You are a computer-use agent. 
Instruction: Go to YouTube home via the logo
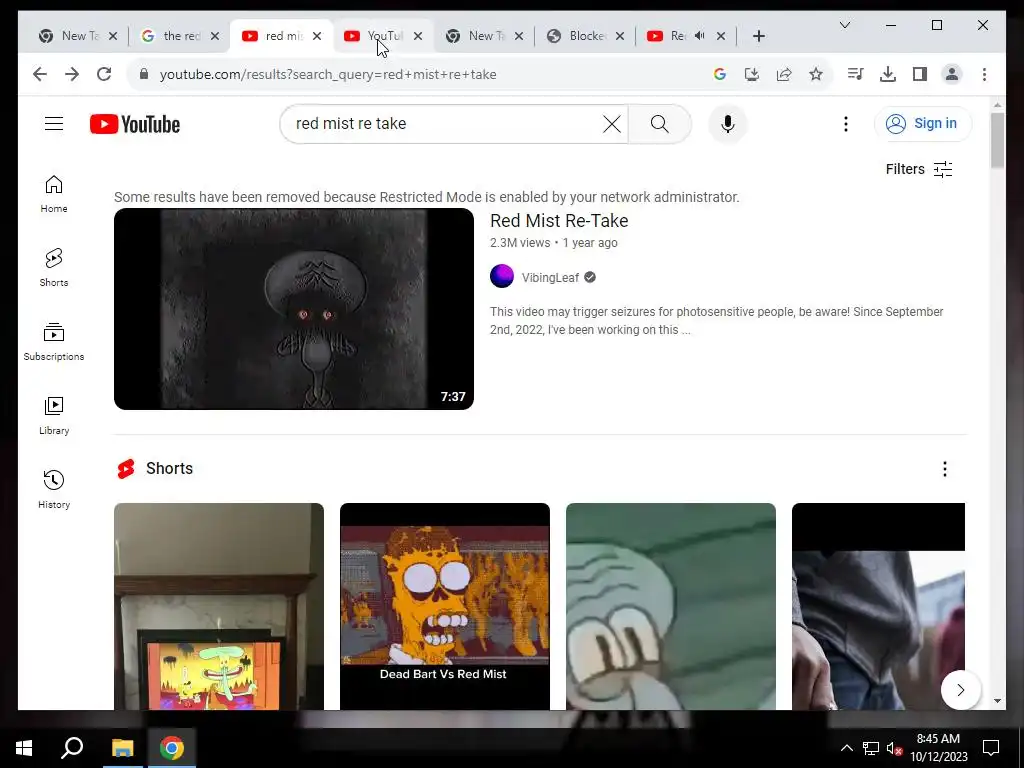[x=135, y=124]
